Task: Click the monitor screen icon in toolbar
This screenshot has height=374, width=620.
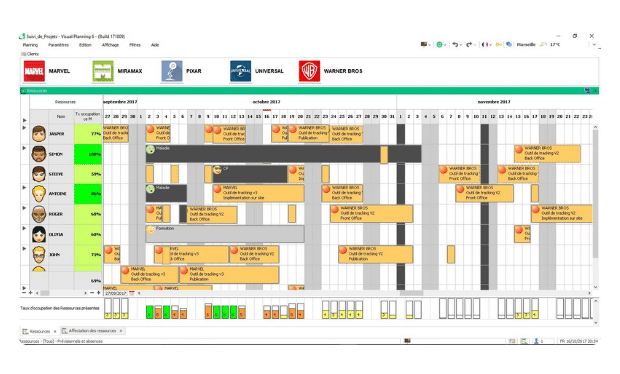Action: 424,45
